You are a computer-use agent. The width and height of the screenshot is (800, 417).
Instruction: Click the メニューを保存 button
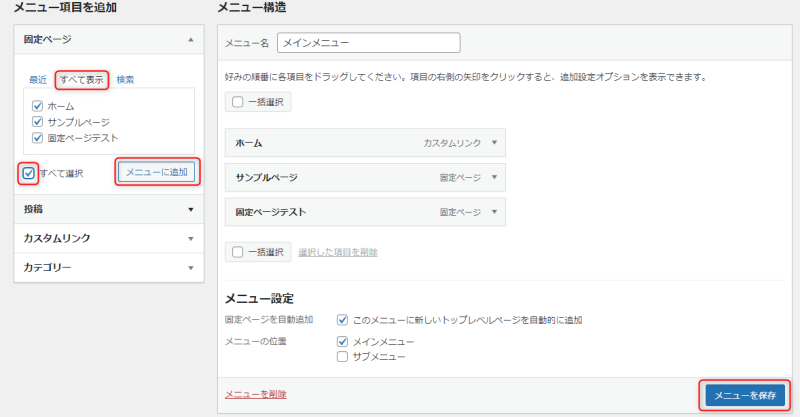pyautogui.click(x=744, y=394)
